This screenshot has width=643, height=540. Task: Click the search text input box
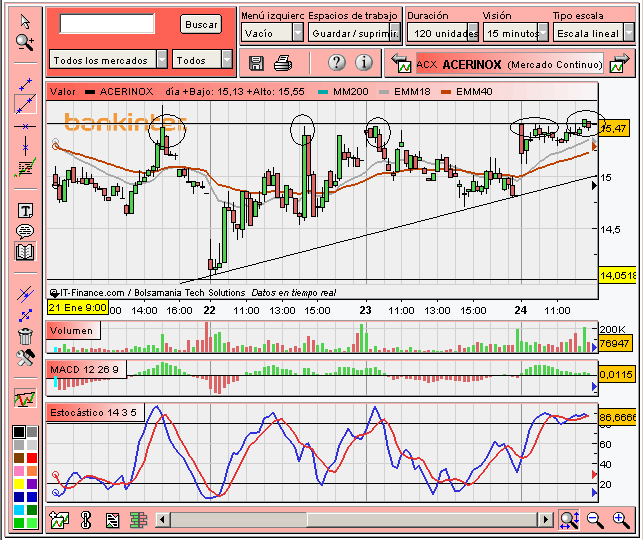click(107, 23)
